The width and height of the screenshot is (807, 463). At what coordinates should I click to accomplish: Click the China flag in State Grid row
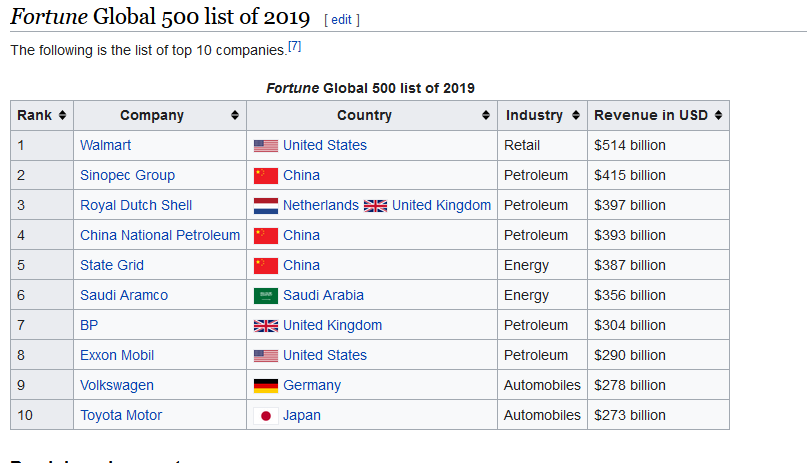tap(266, 266)
